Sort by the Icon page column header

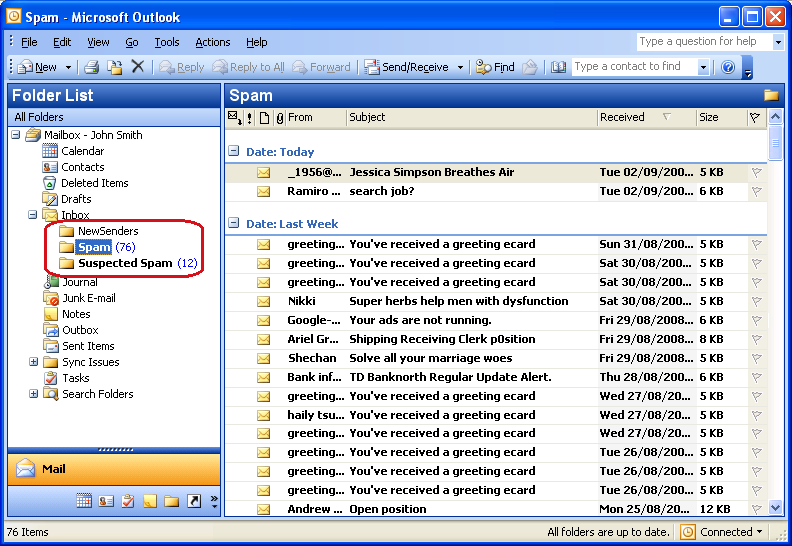[x=264, y=118]
